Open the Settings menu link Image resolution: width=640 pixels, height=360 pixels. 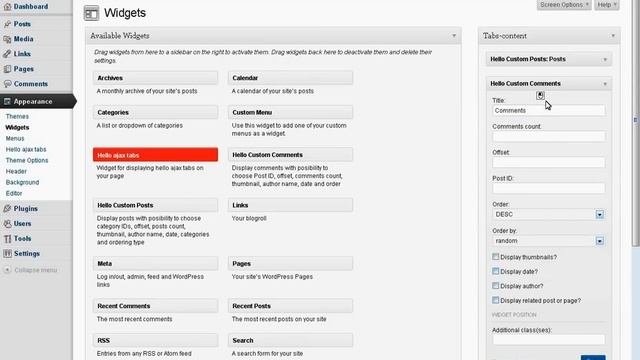27,253
